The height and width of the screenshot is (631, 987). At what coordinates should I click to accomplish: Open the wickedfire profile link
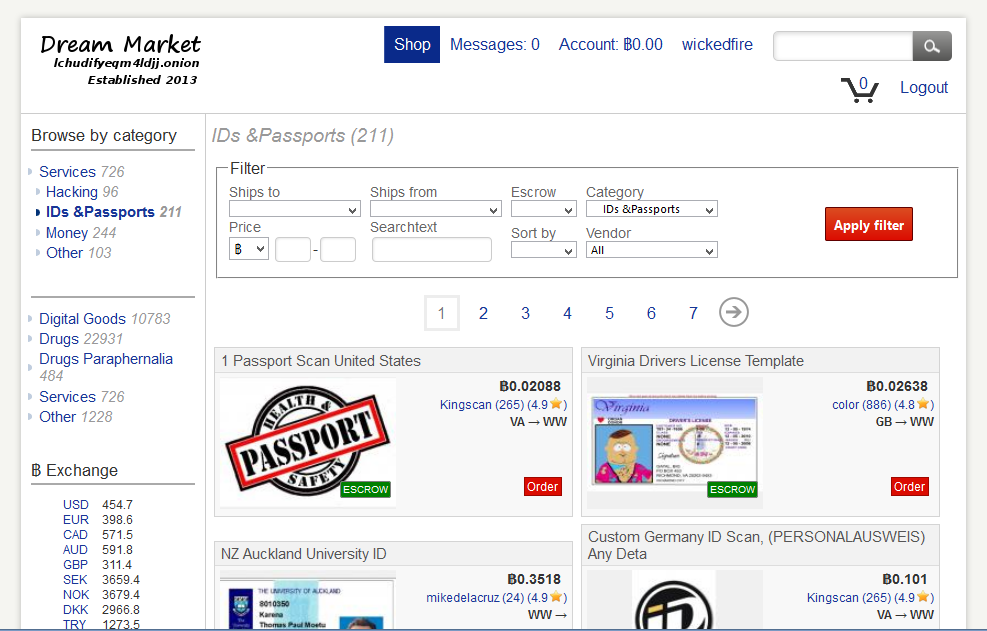tap(717, 45)
